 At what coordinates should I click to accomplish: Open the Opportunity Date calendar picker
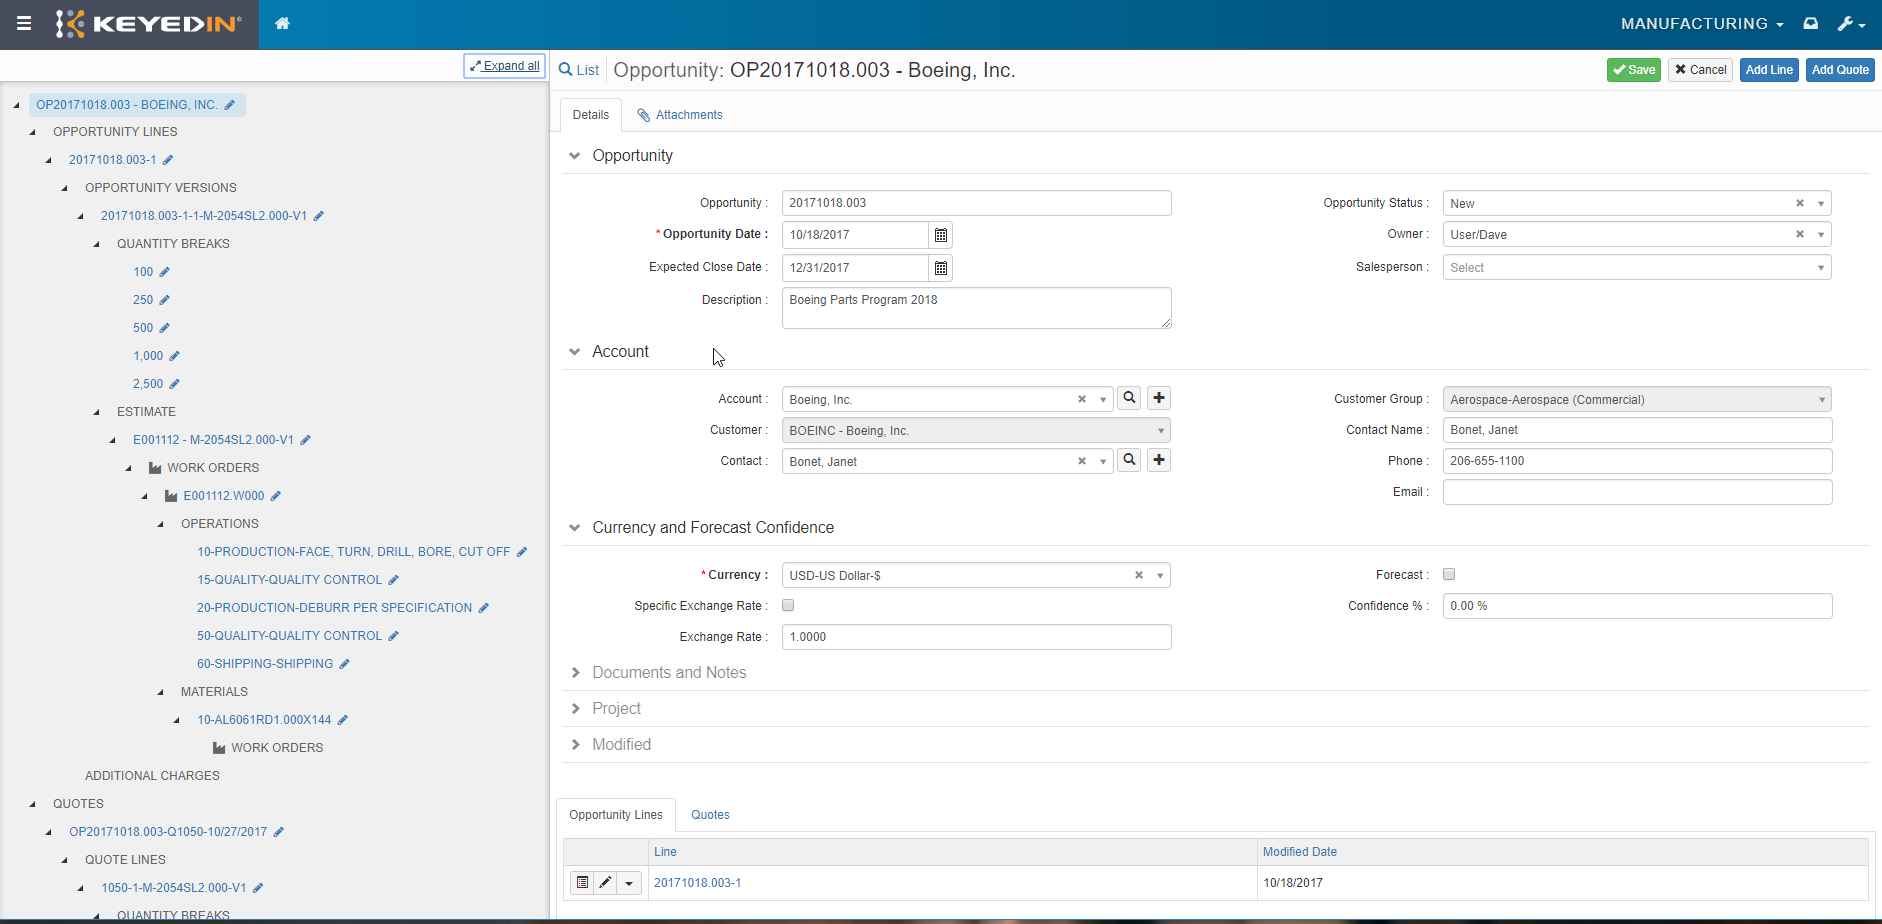pos(940,235)
